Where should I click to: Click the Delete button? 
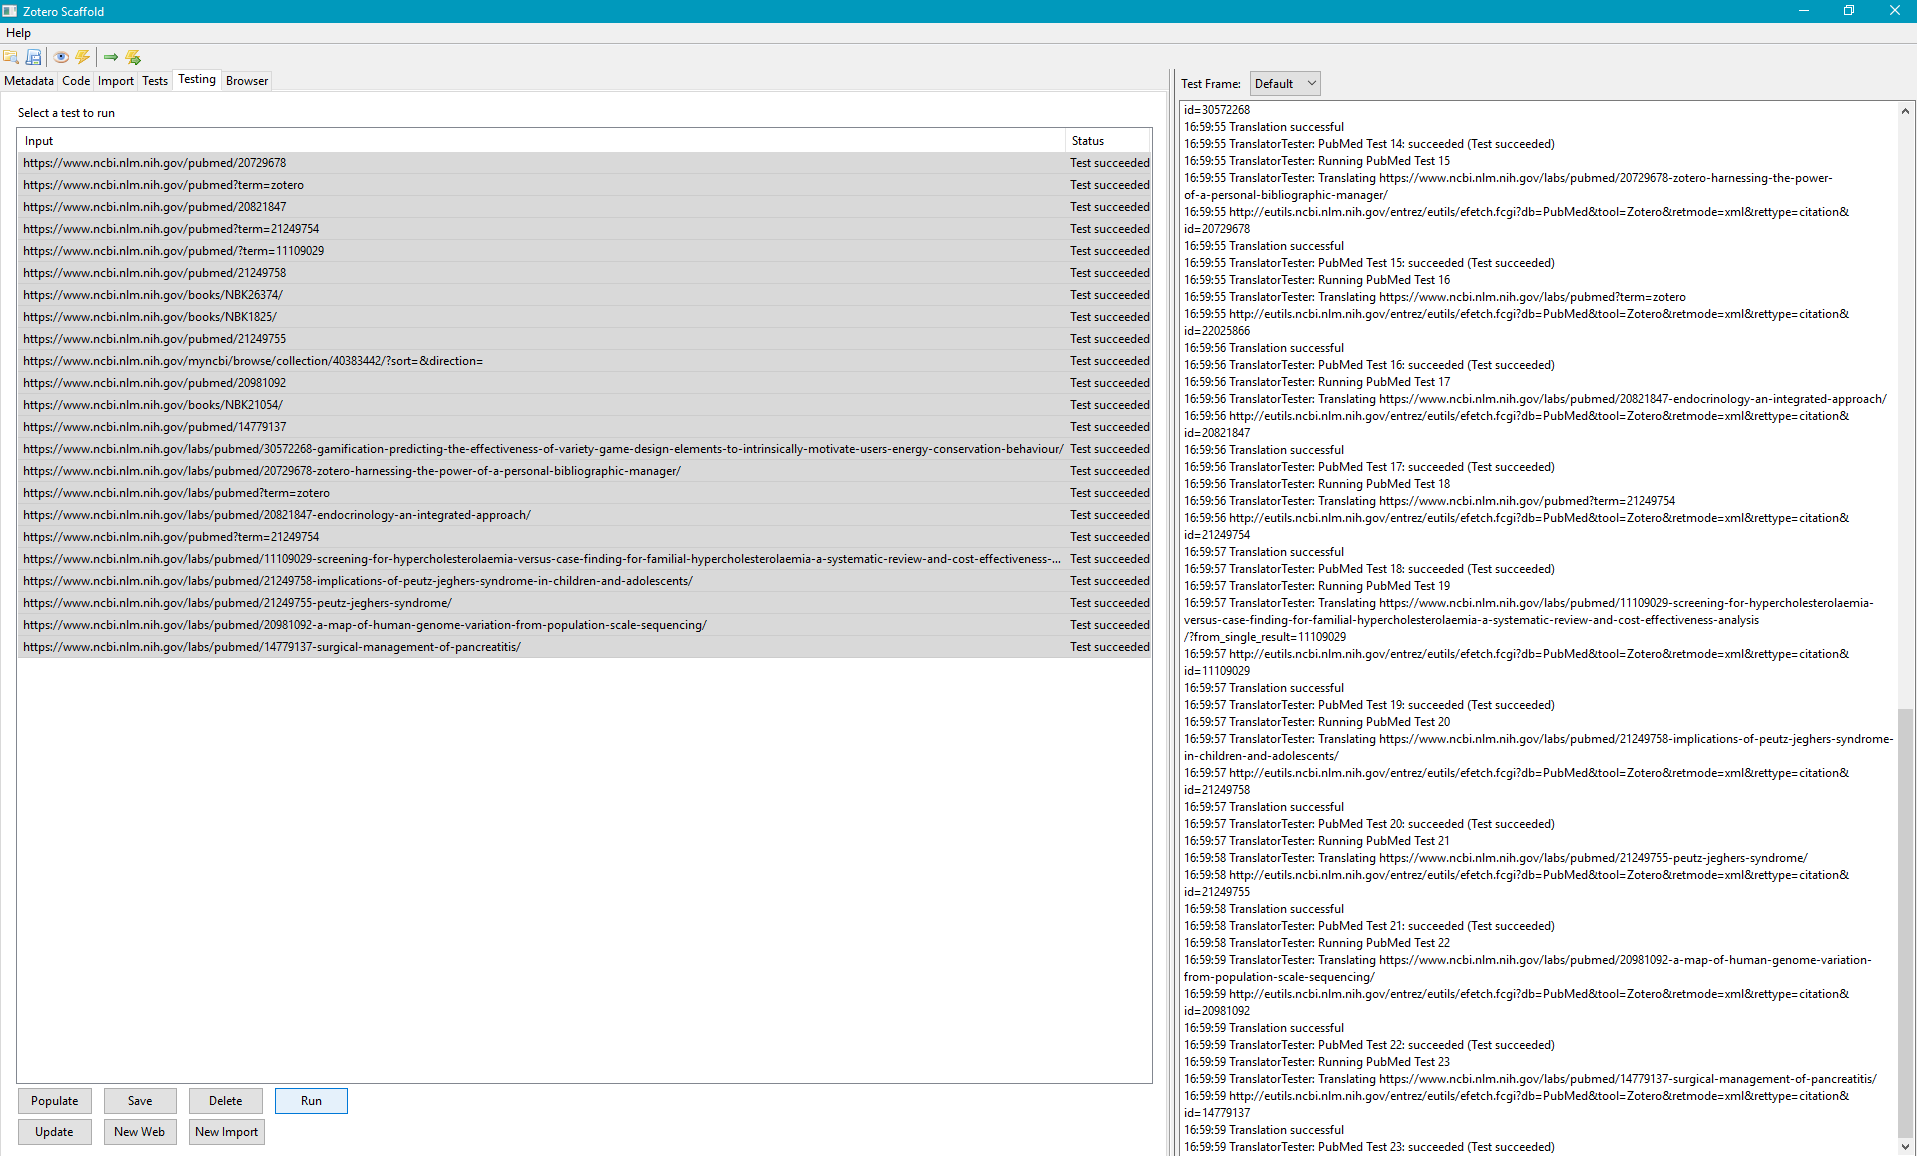226,1101
